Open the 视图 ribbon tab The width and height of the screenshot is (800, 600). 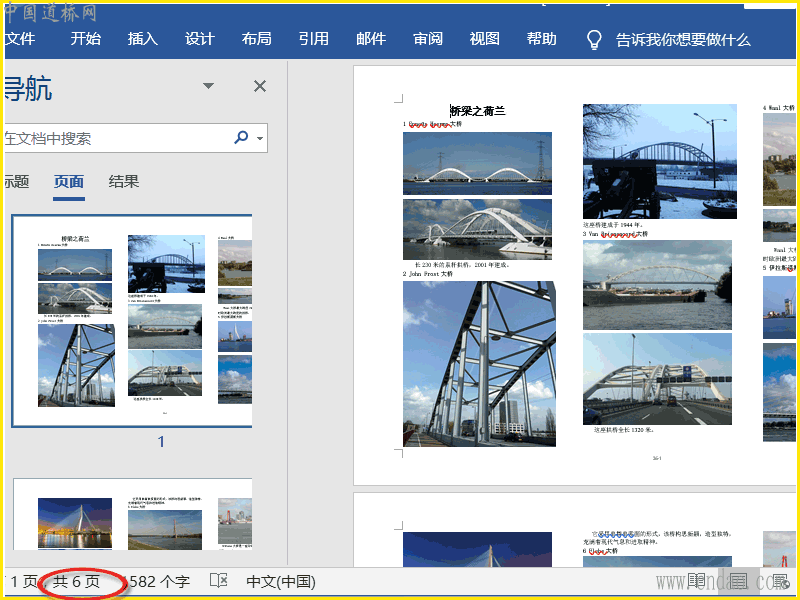pos(484,39)
